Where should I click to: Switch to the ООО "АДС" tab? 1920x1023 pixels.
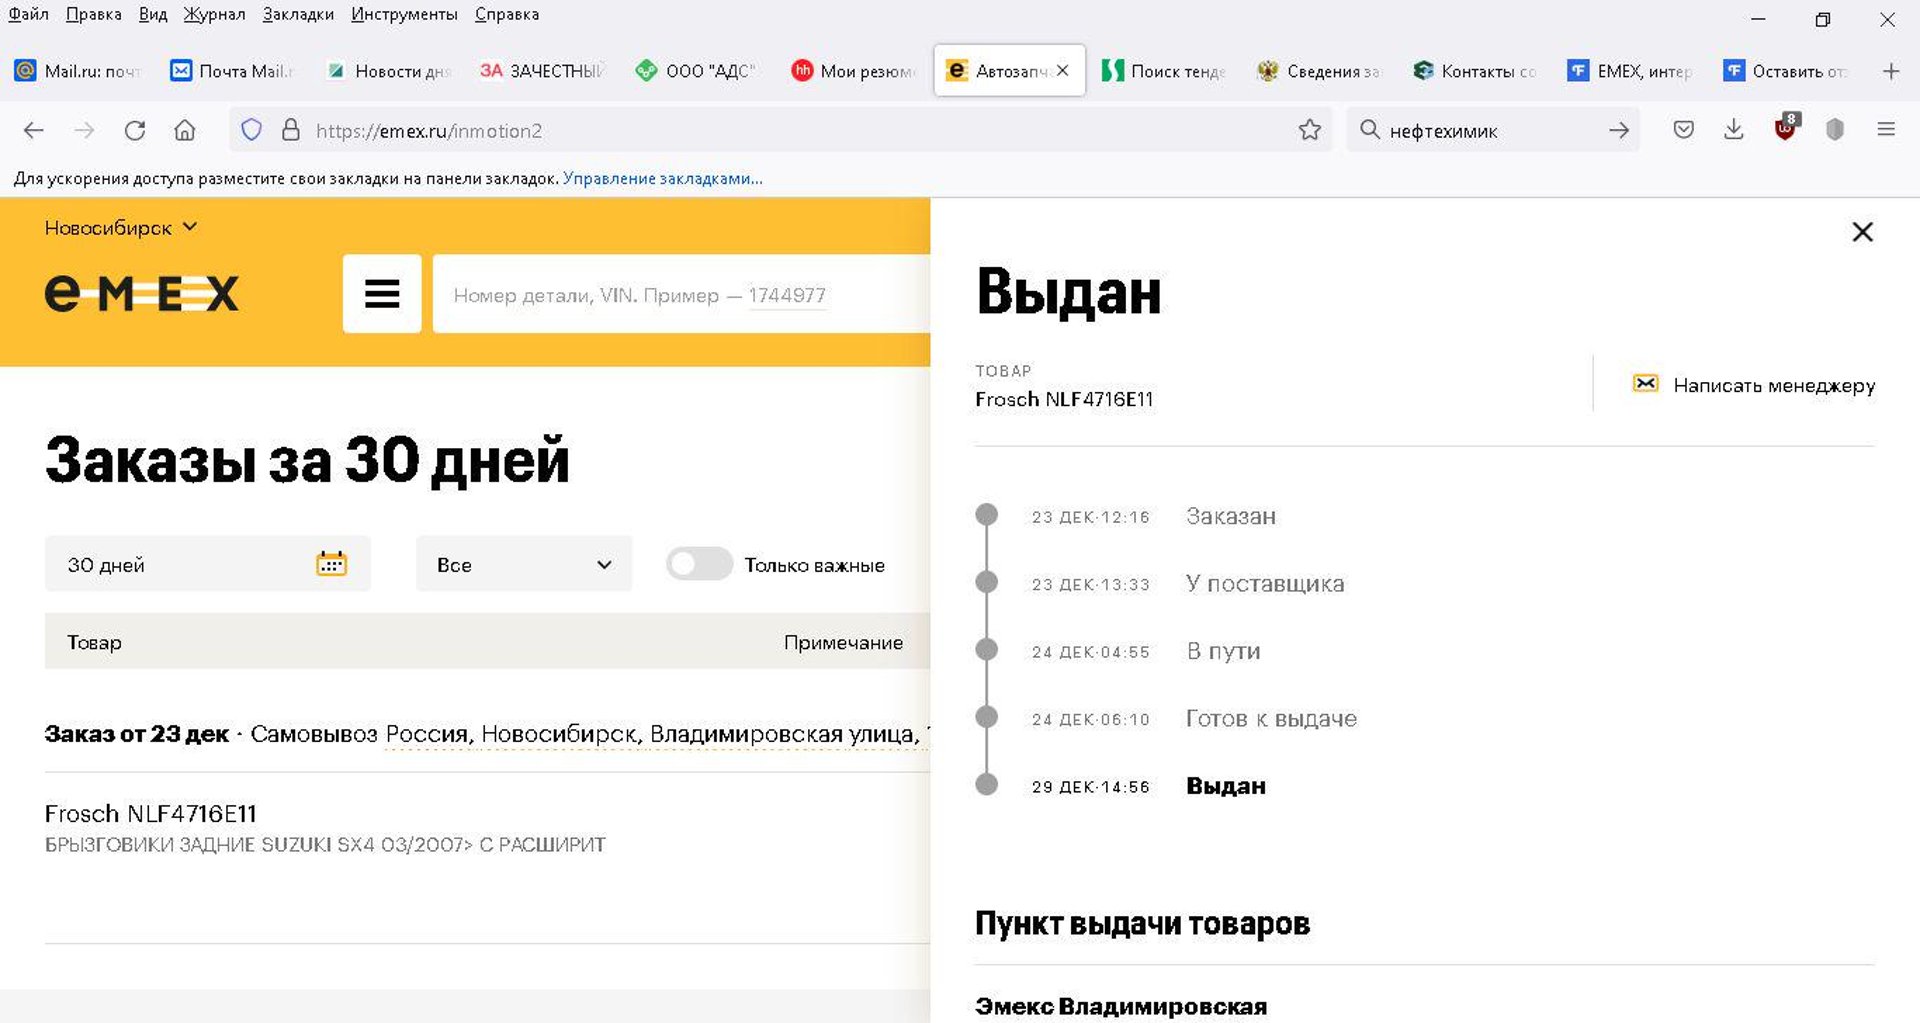click(x=697, y=71)
